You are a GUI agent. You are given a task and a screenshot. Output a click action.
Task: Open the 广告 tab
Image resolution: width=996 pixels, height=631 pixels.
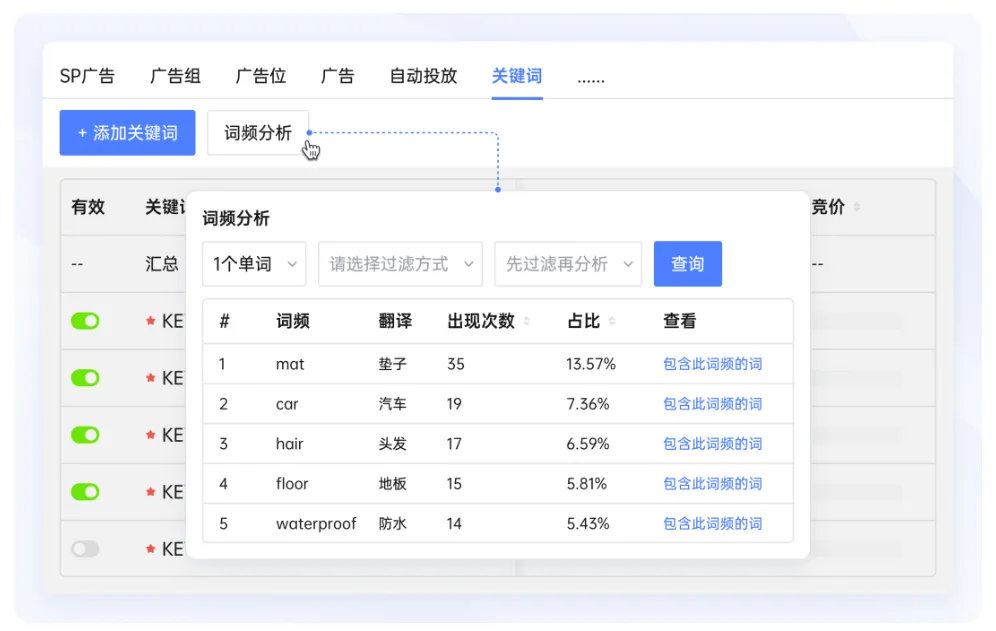click(x=337, y=76)
